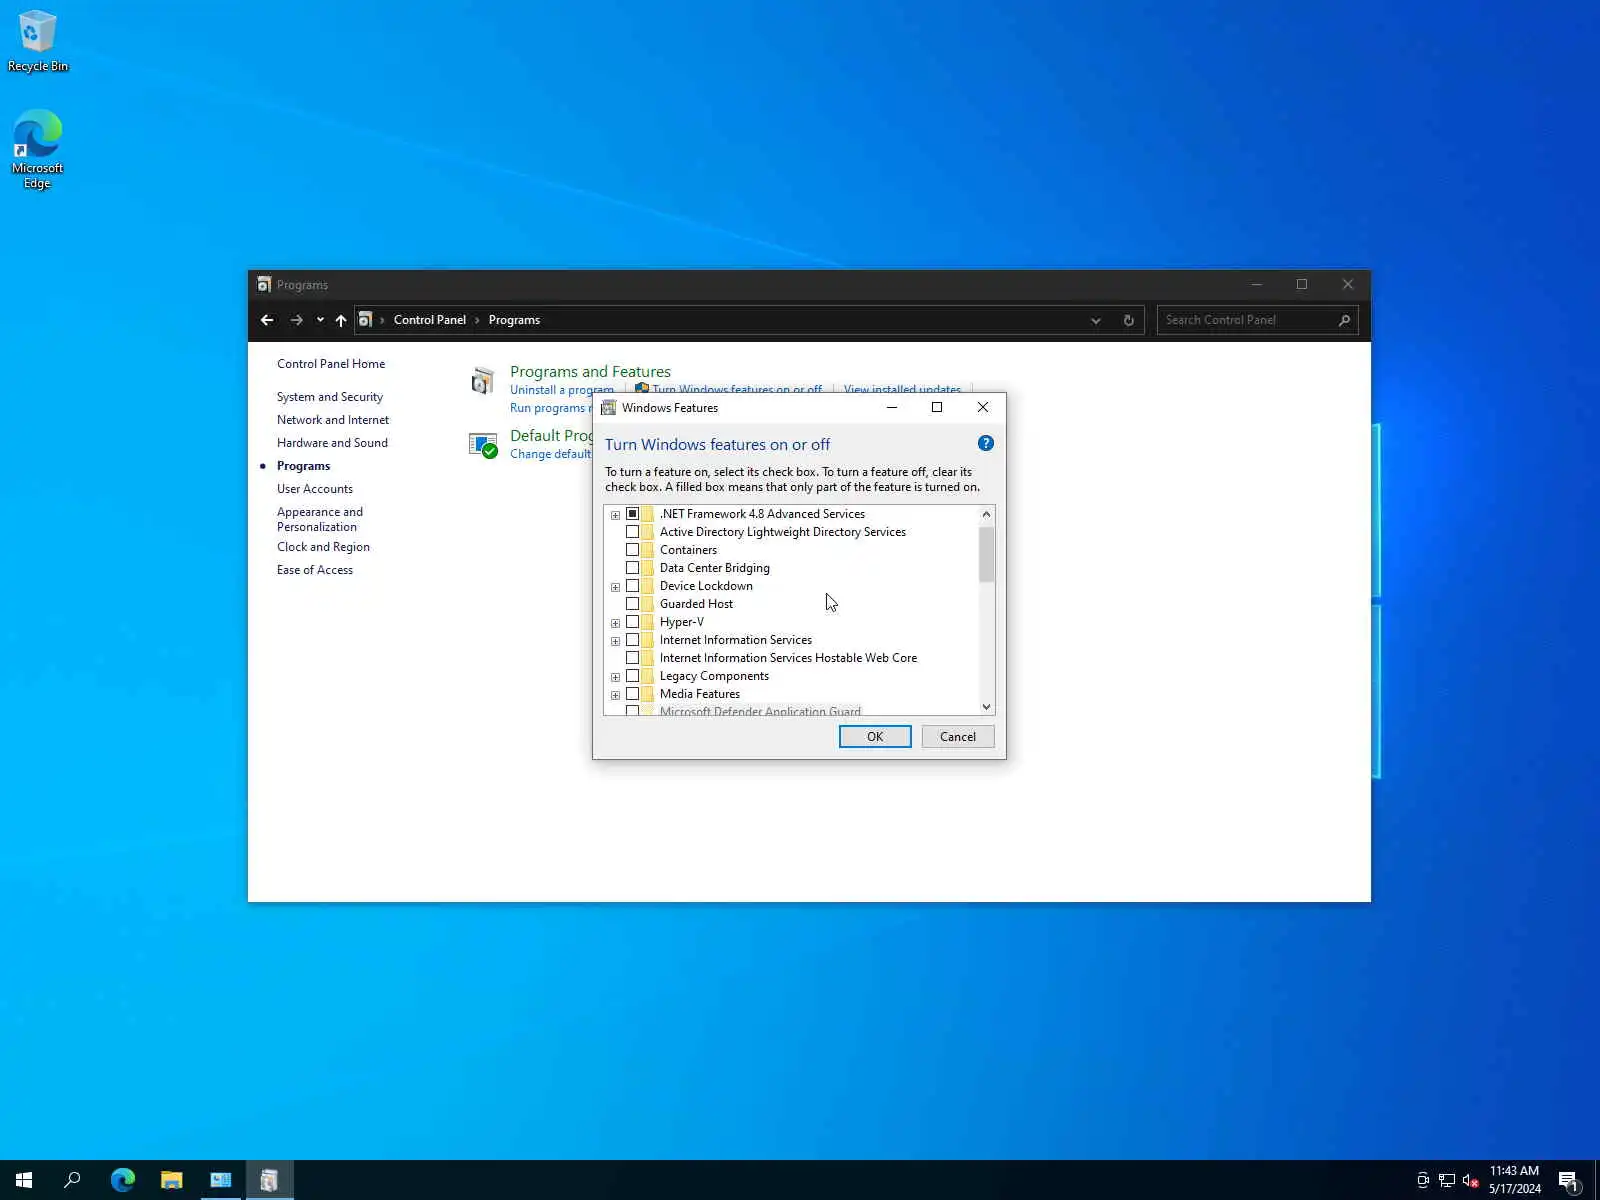Expand the Device Lockdown node
Viewport: 1600px width, 1200px height.
[615, 587]
